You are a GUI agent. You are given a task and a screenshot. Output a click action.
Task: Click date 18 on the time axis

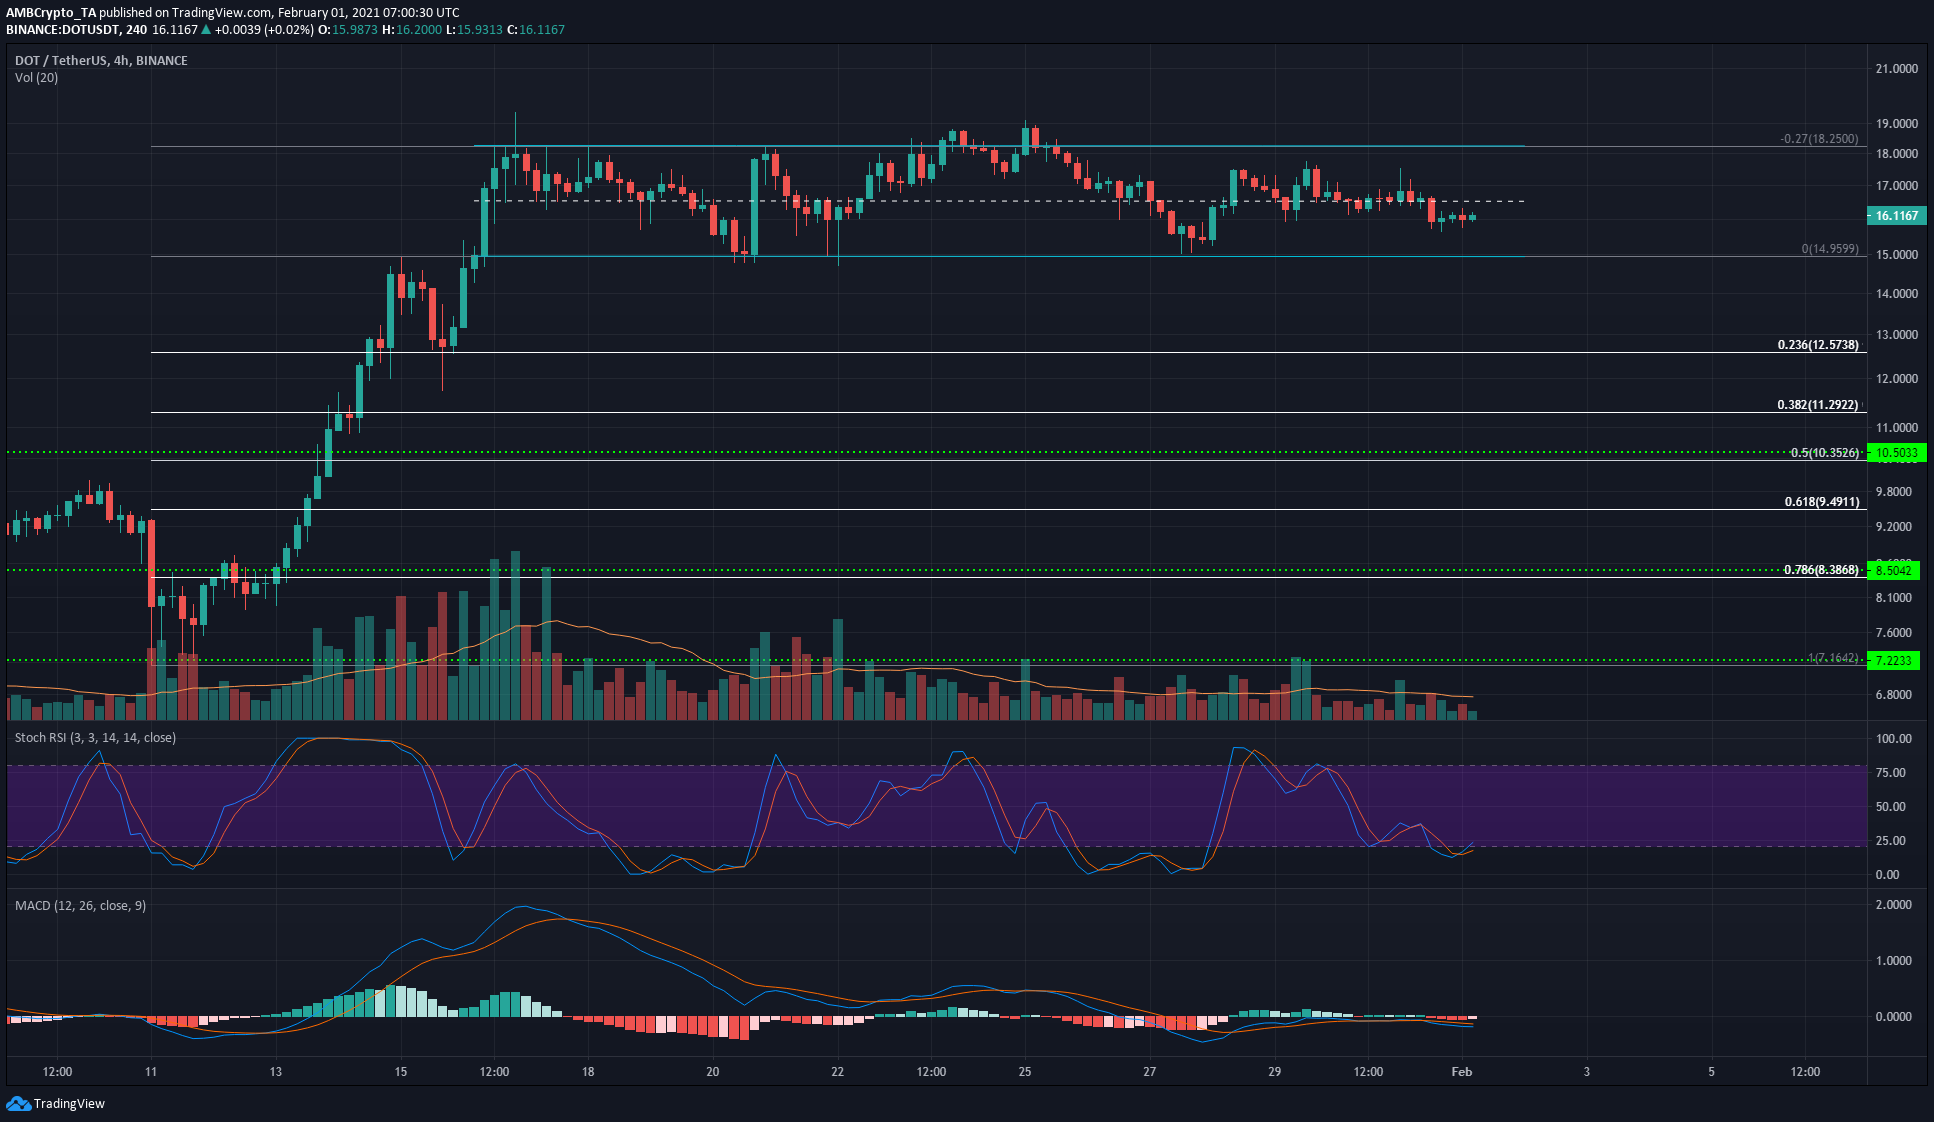tap(588, 1072)
